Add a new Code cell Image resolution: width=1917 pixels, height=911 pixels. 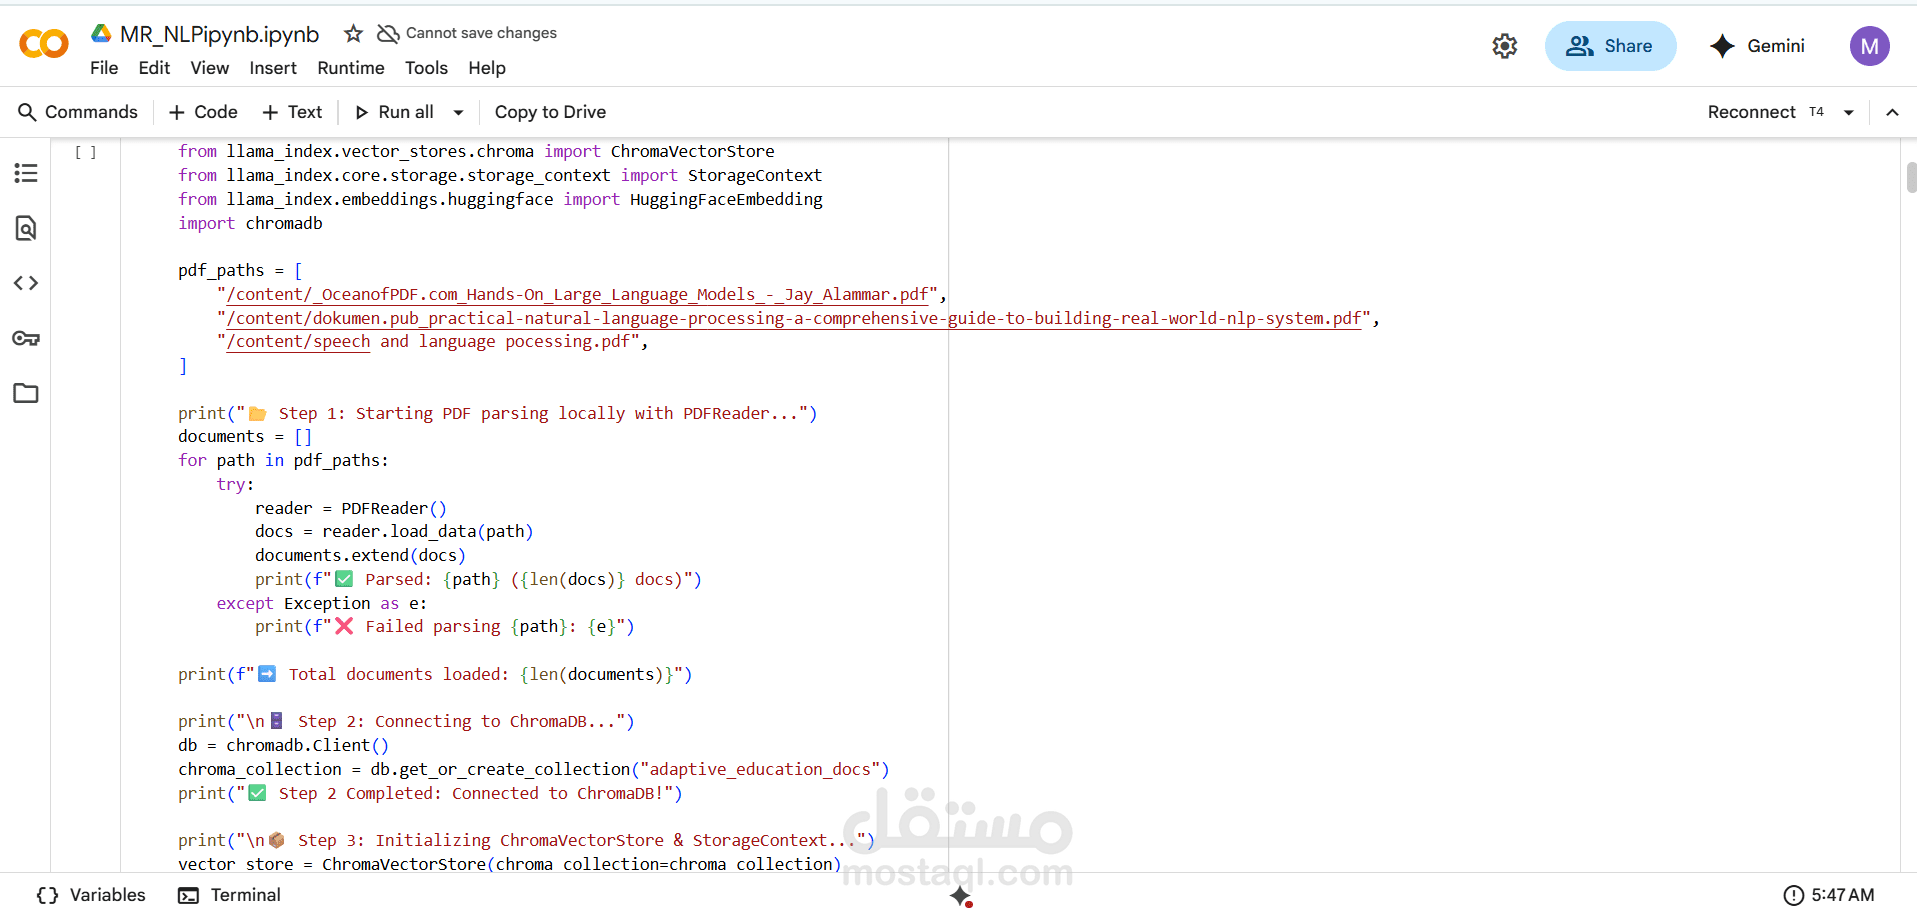pyautogui.click(x=203, y=112)
